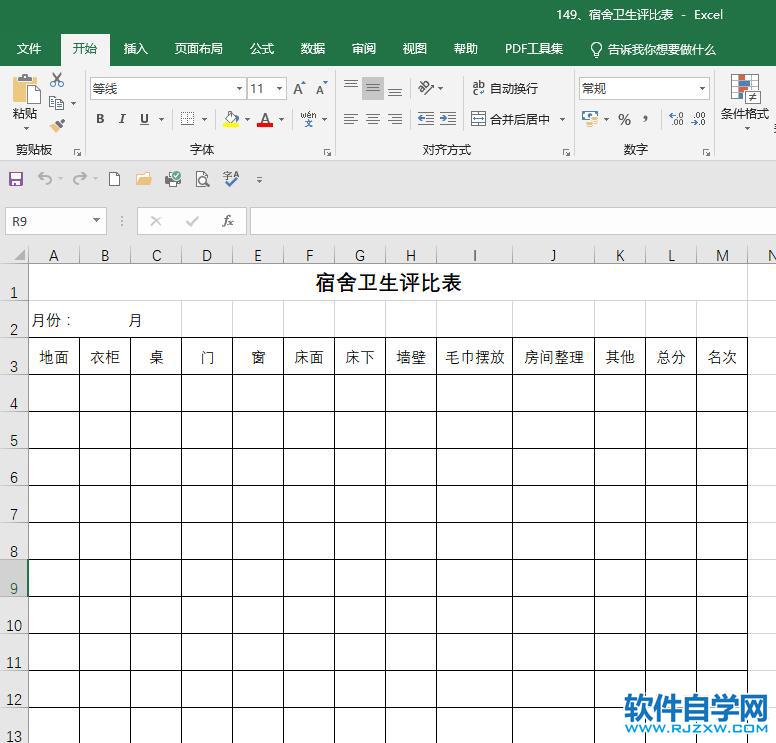
Task: Click the accounting number format icon
Action: tap(590, 119)
